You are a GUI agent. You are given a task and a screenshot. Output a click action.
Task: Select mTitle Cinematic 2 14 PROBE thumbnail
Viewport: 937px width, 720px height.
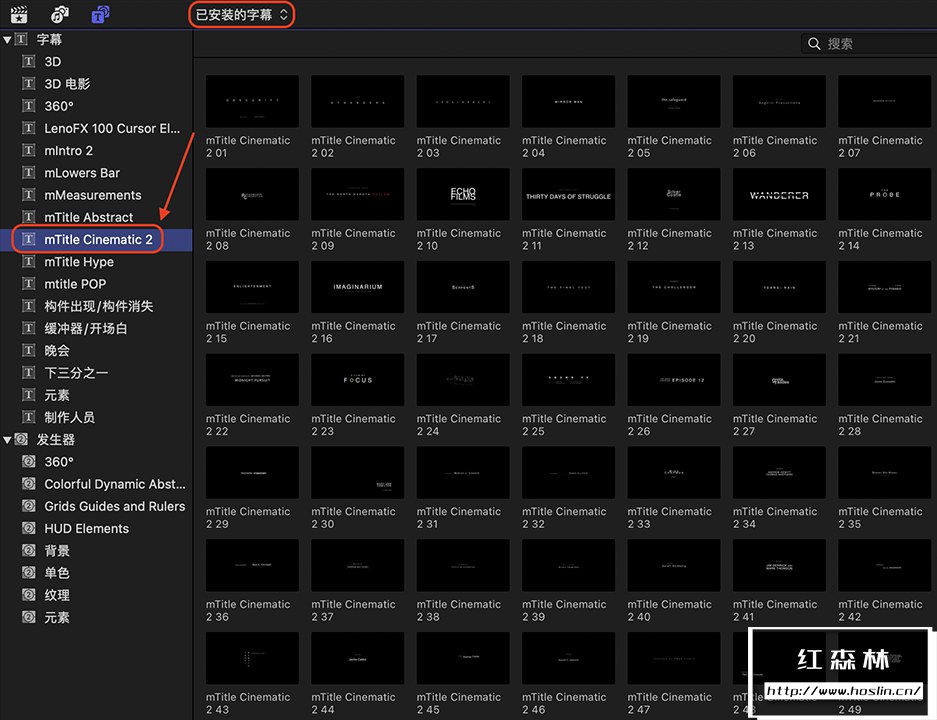tap(884, 194)
